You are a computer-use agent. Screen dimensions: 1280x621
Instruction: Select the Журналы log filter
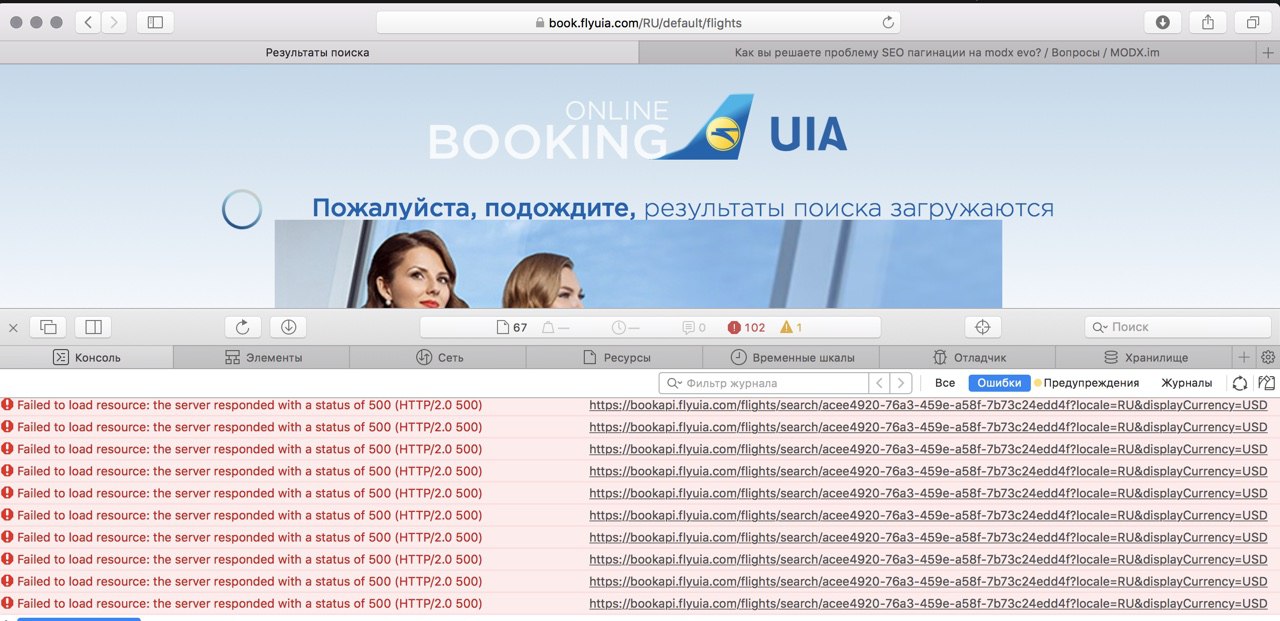[1186, 383]
